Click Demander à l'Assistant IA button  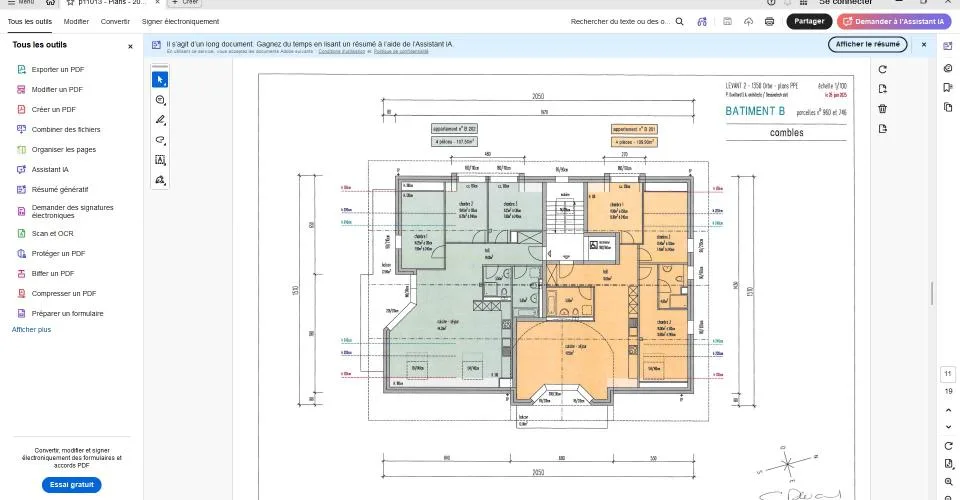point(894,21)
